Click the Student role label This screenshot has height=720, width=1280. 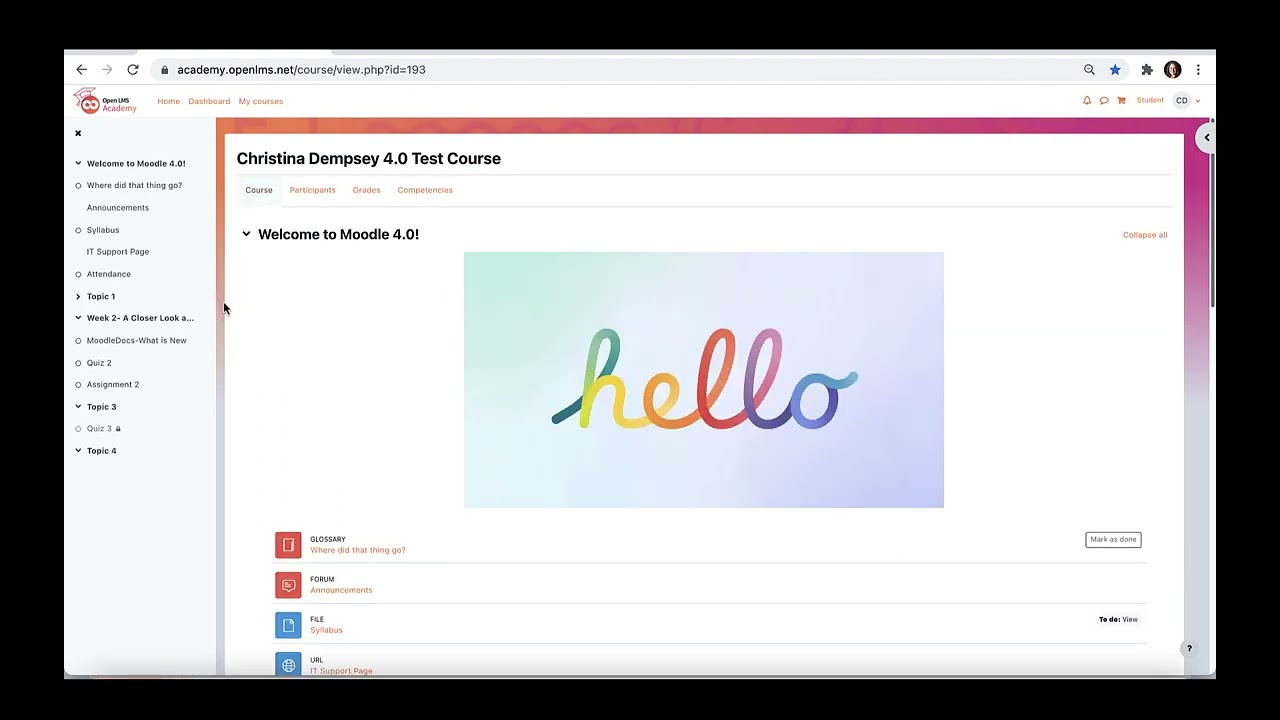point(1150,100)
